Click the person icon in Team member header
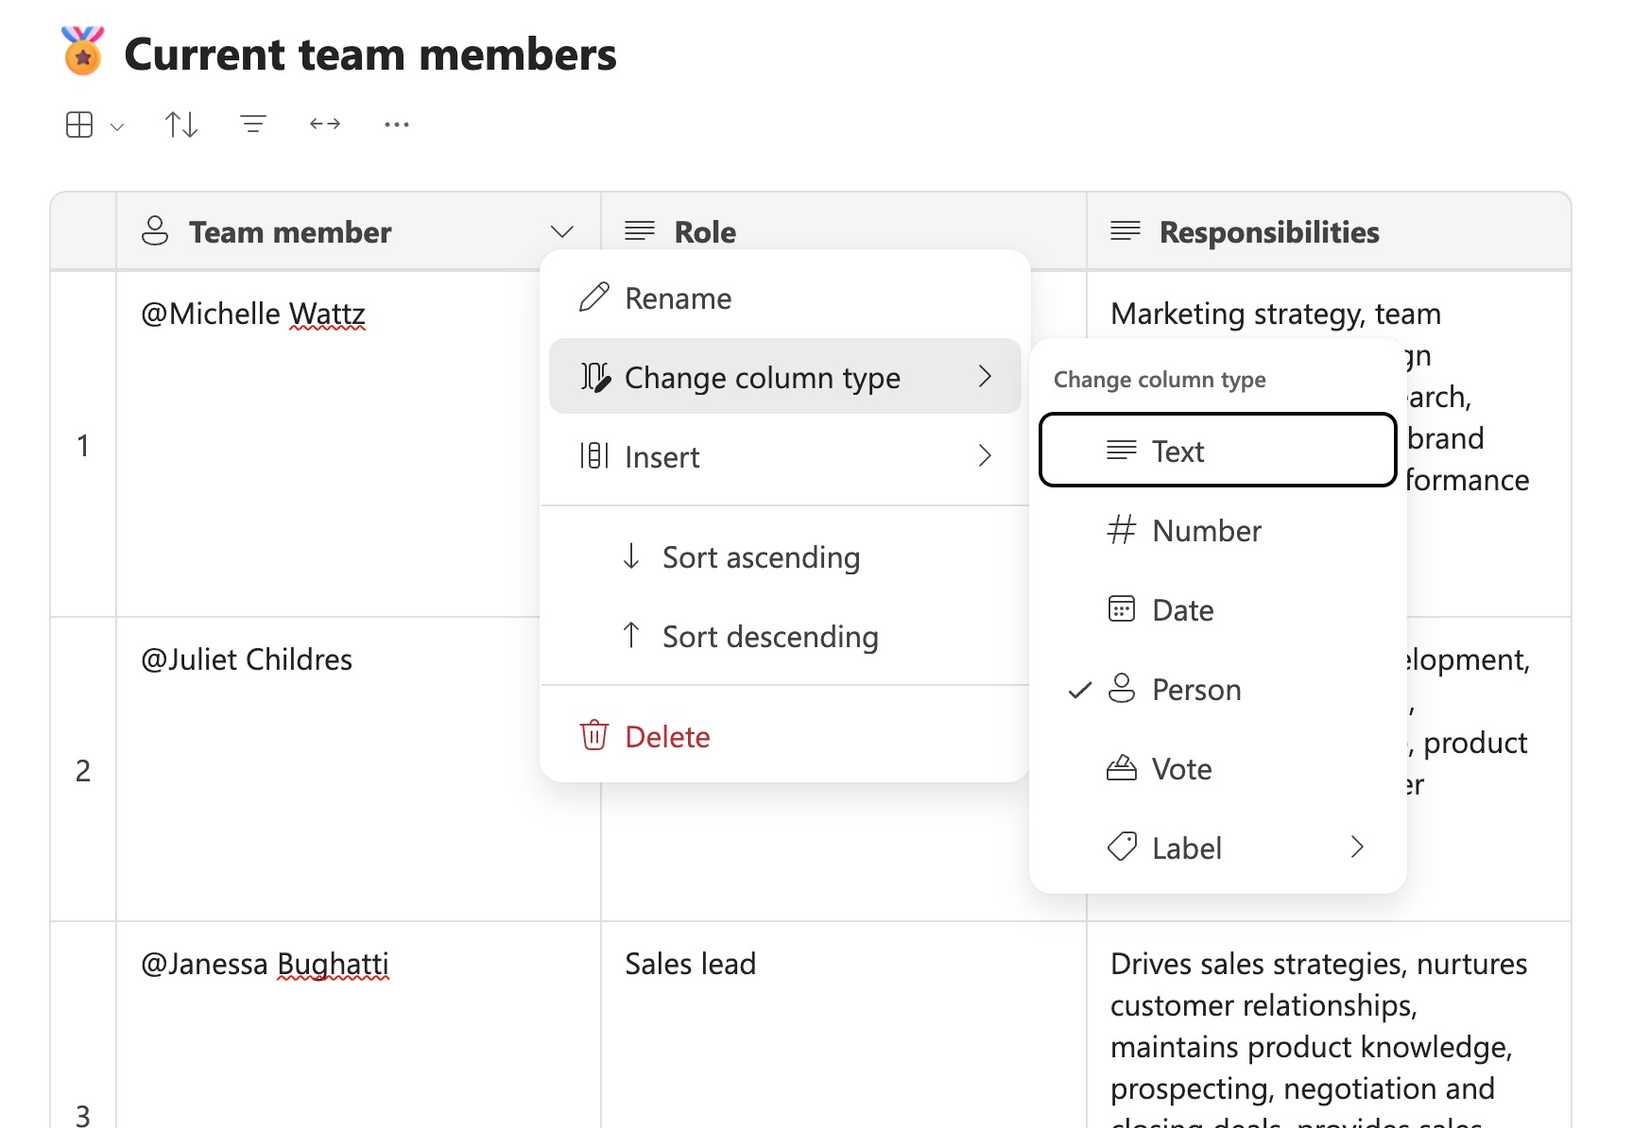Image resolution: width=1650 pixels, height=1128 pixels. pos(155,231)
